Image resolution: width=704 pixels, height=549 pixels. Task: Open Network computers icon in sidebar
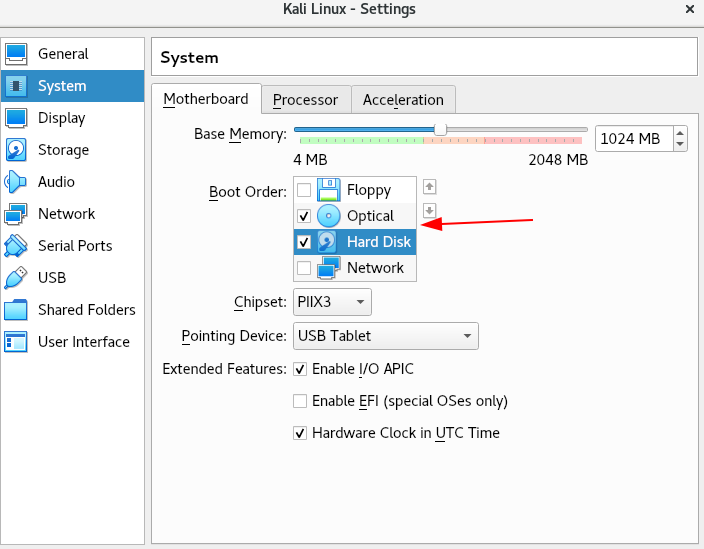pos(16,214)
